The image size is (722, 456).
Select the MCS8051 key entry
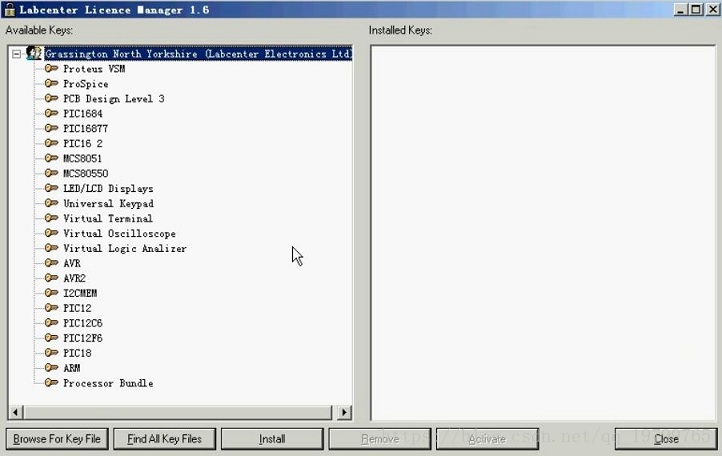(82, 158)
